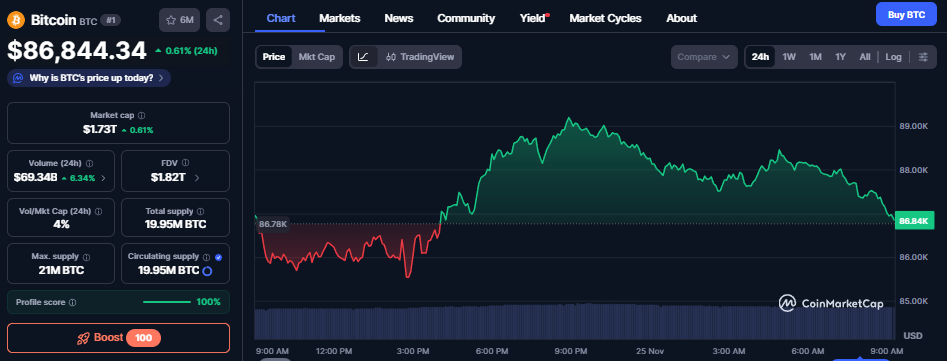Open the share icon button

217,20
